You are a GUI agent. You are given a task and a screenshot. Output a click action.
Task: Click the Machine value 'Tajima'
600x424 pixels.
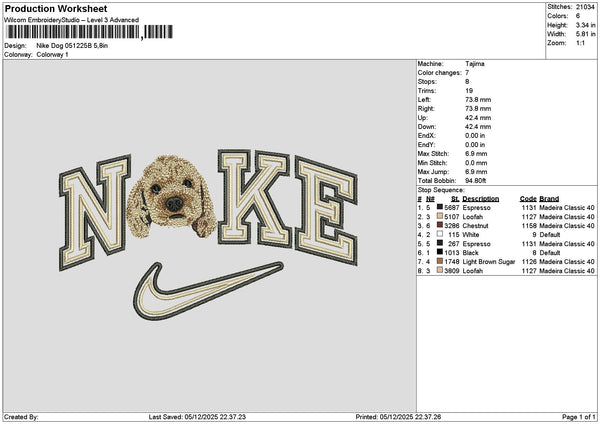(x=475, y=64)
